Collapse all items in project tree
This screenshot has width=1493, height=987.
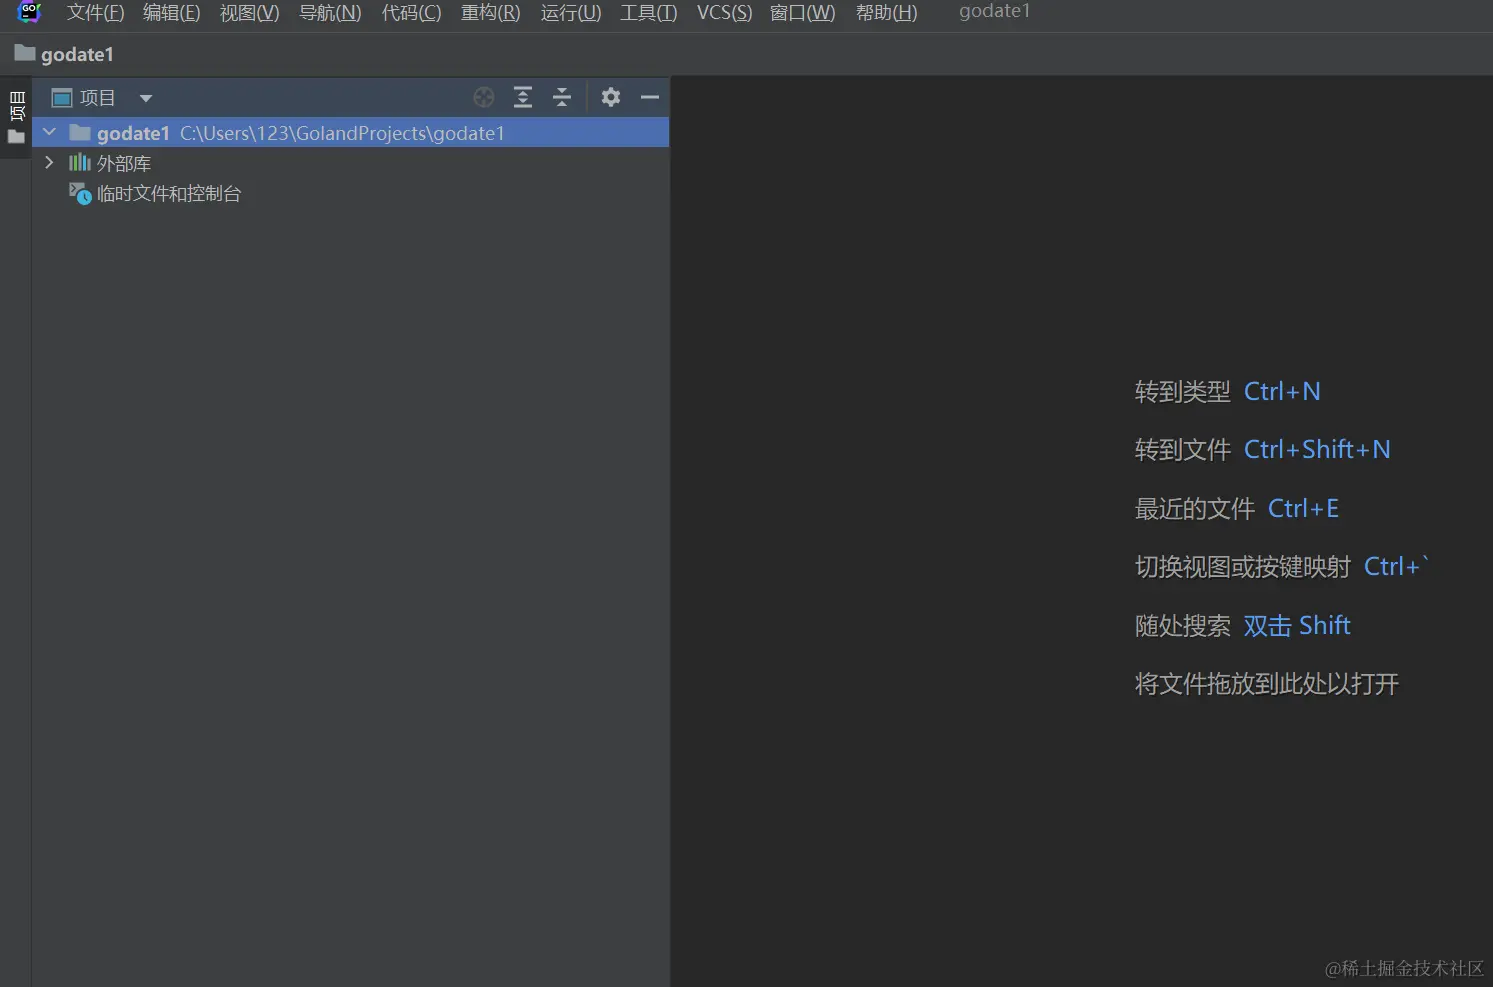click(562, 97)
